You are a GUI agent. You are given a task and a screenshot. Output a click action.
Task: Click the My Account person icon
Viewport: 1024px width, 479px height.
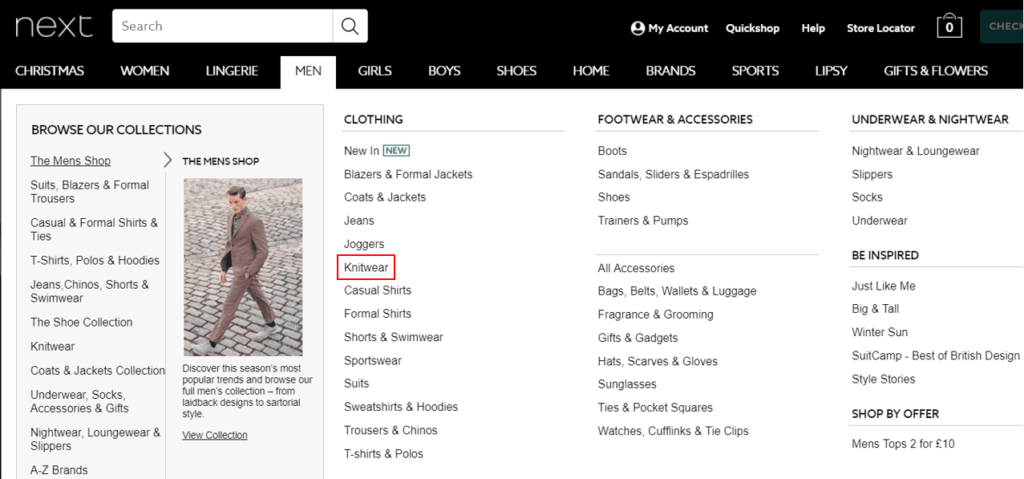[x=637, y=28]
